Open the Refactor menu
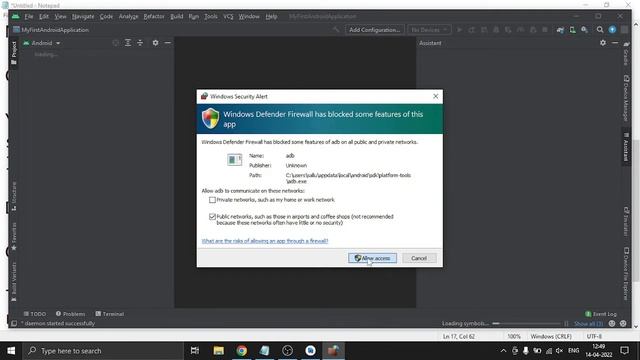640x360 pixels. pos(153,16)
